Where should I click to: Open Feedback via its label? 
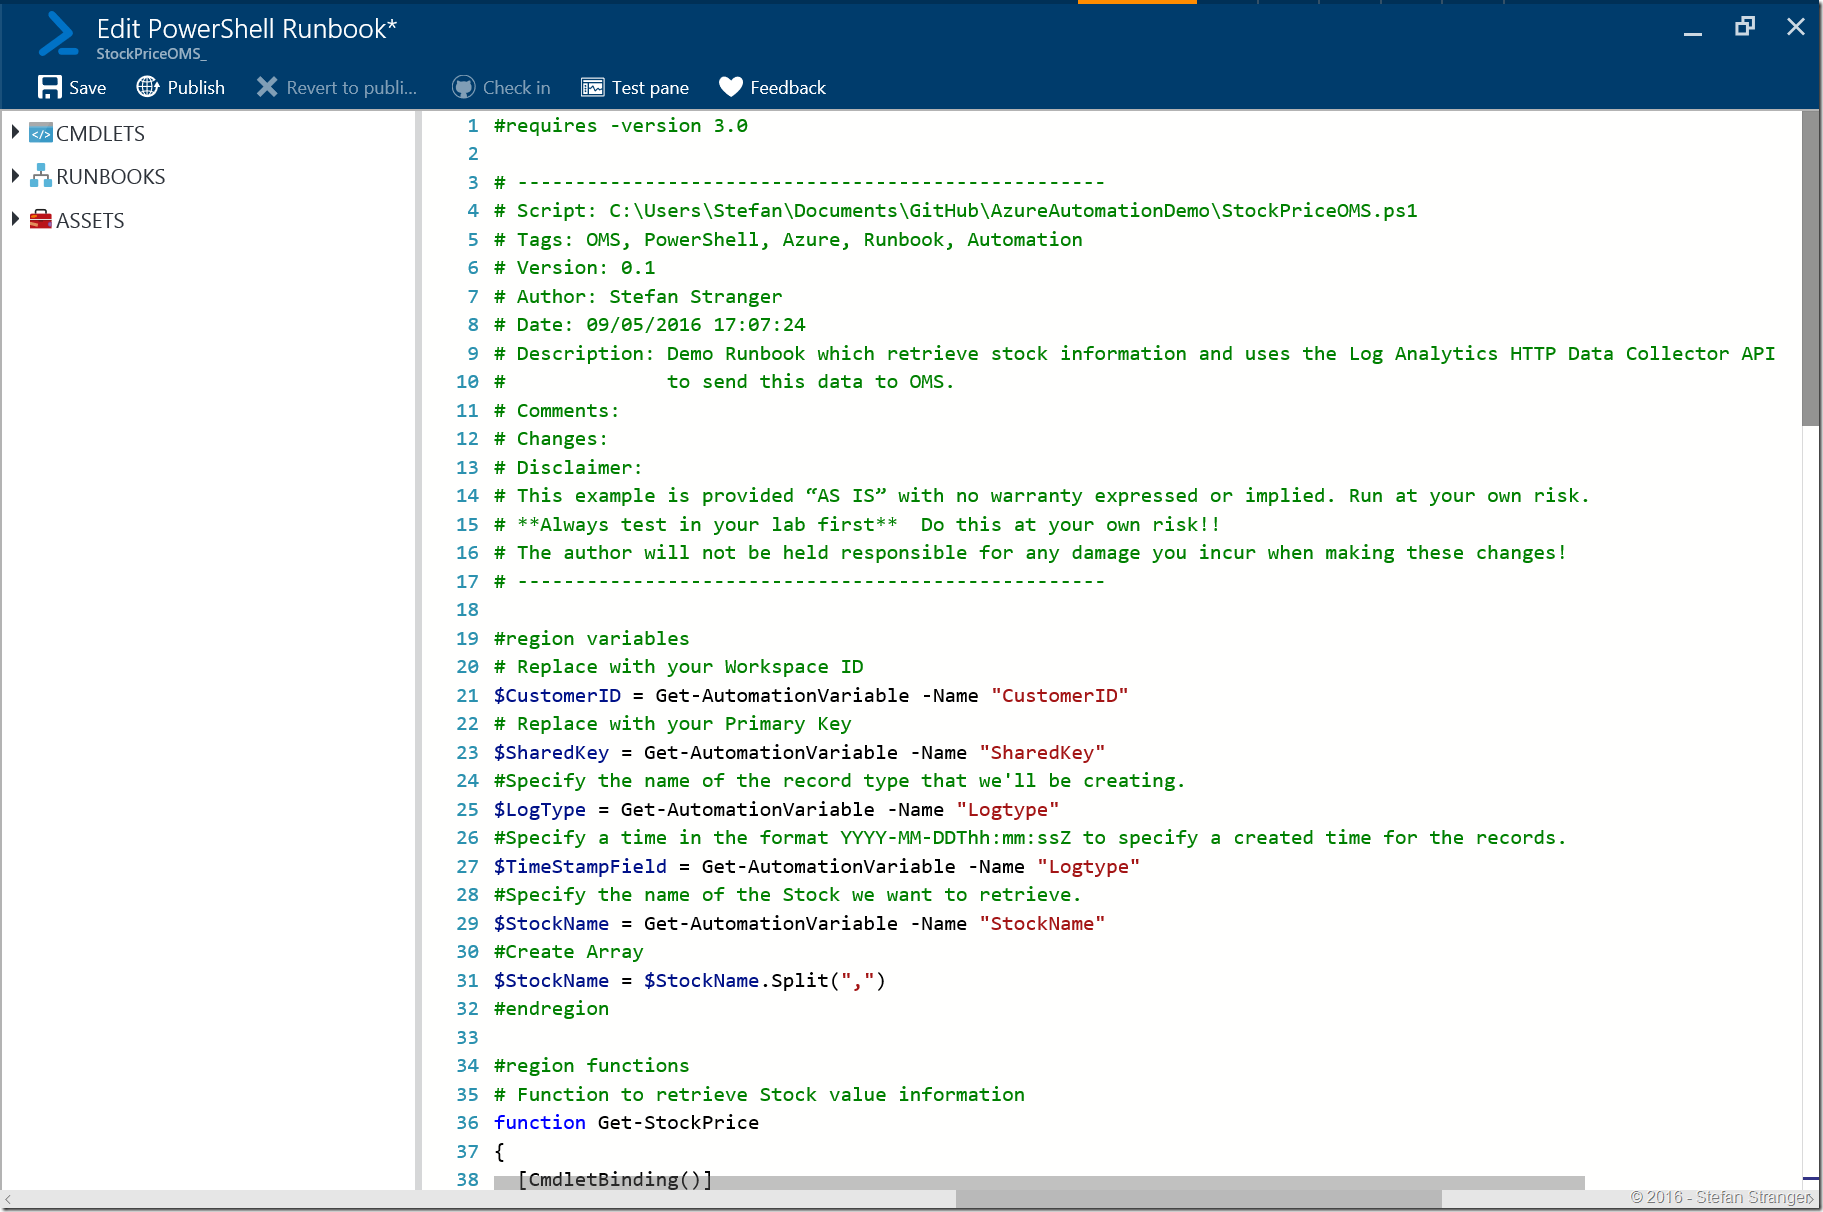tap(788, 88)
